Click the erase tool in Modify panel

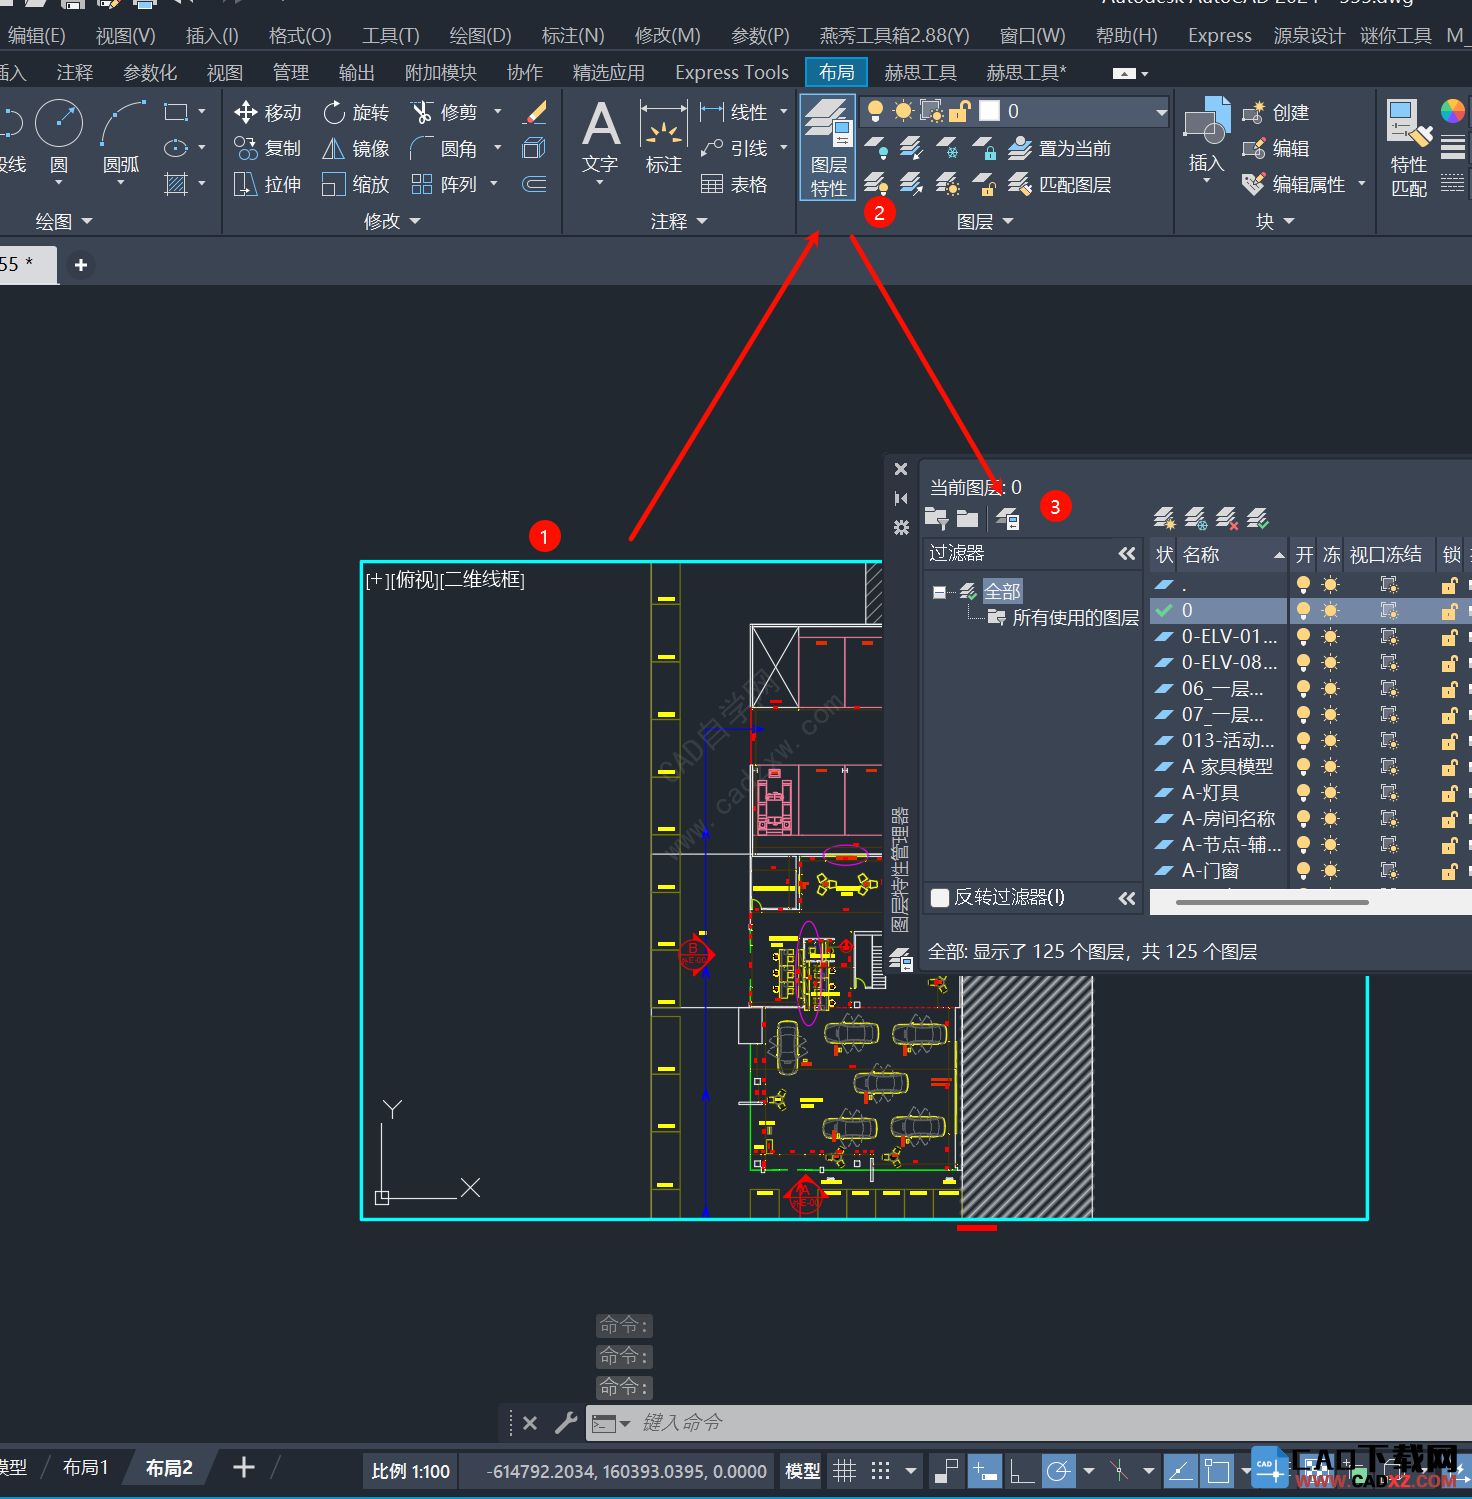tap(536, 112)
